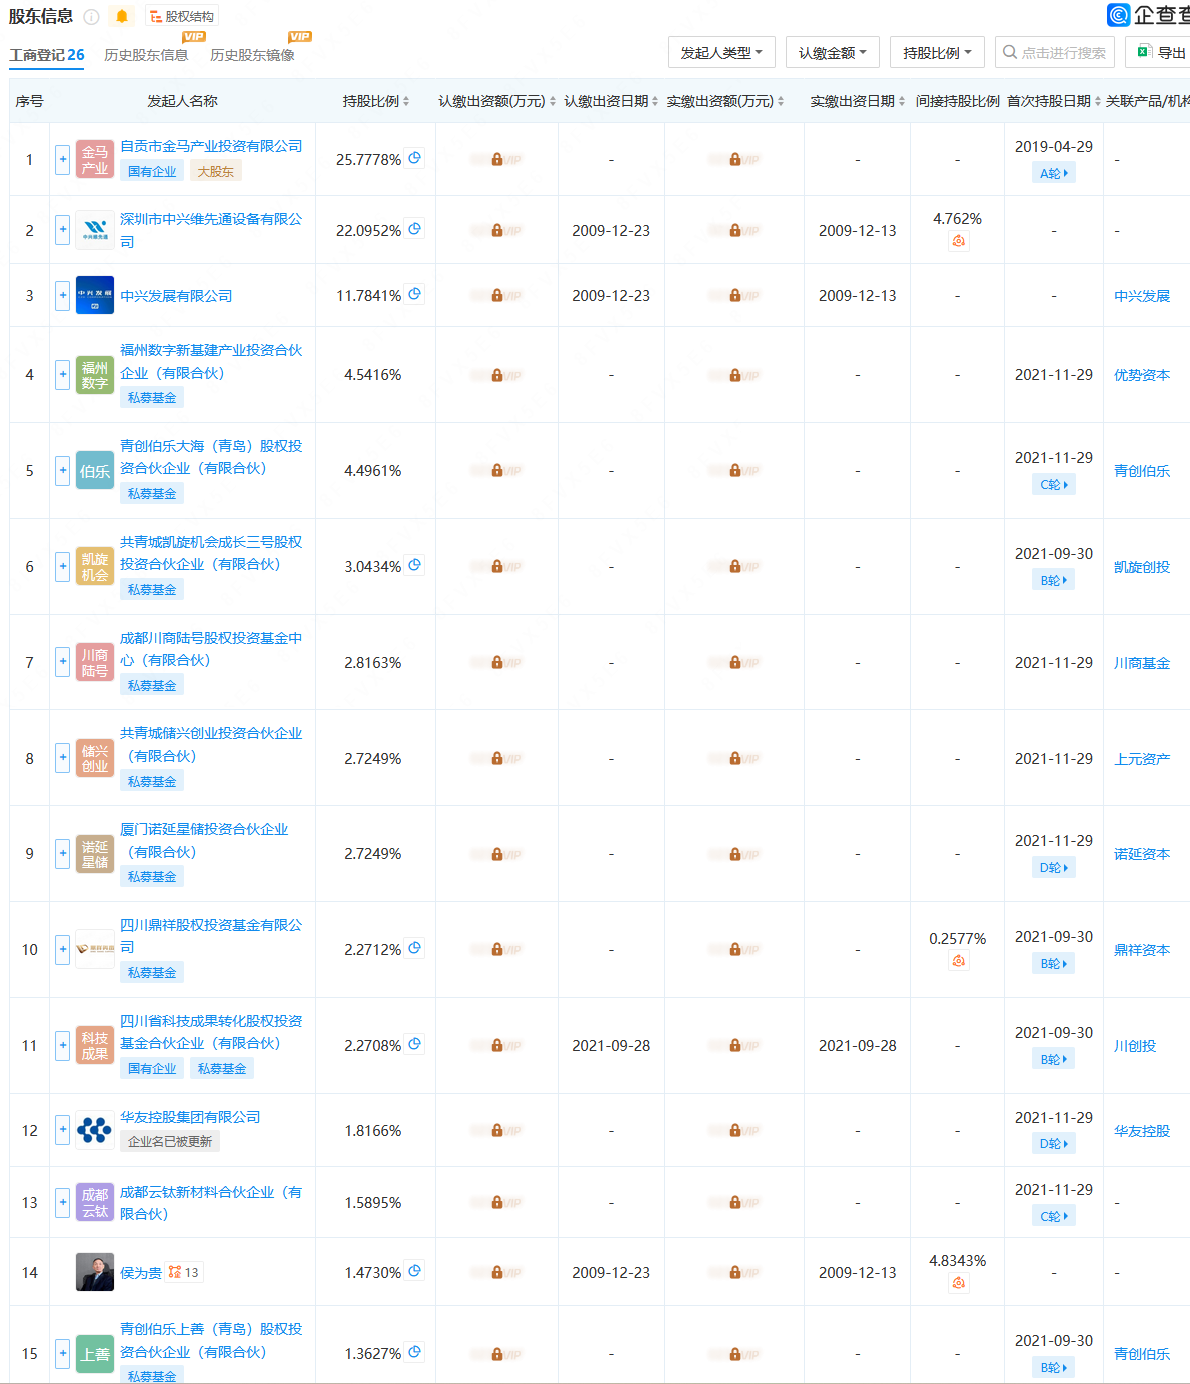
Task: Expand the plus toggle for 中兴发展有限公司
Action: click(x=62, y=295)
